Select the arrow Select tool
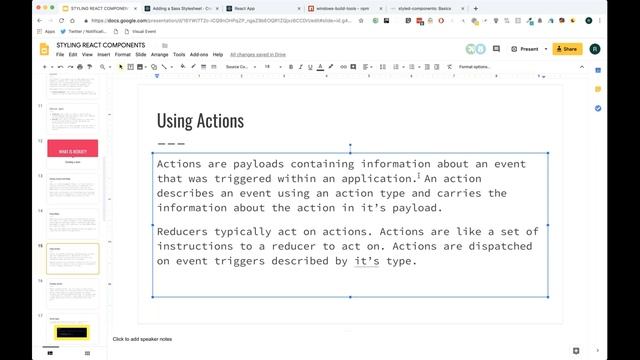This screenshot has width=640, height=360. (x=121, y=67)
